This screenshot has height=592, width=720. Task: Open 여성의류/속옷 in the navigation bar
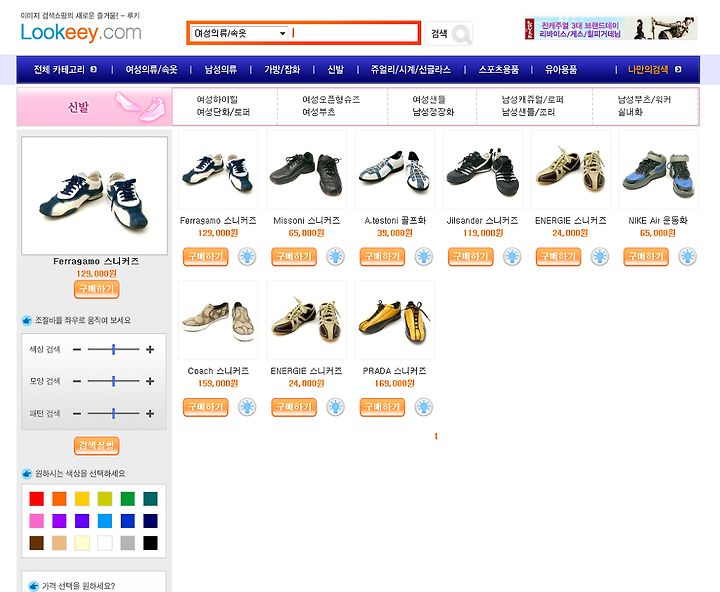coord(152,69)
